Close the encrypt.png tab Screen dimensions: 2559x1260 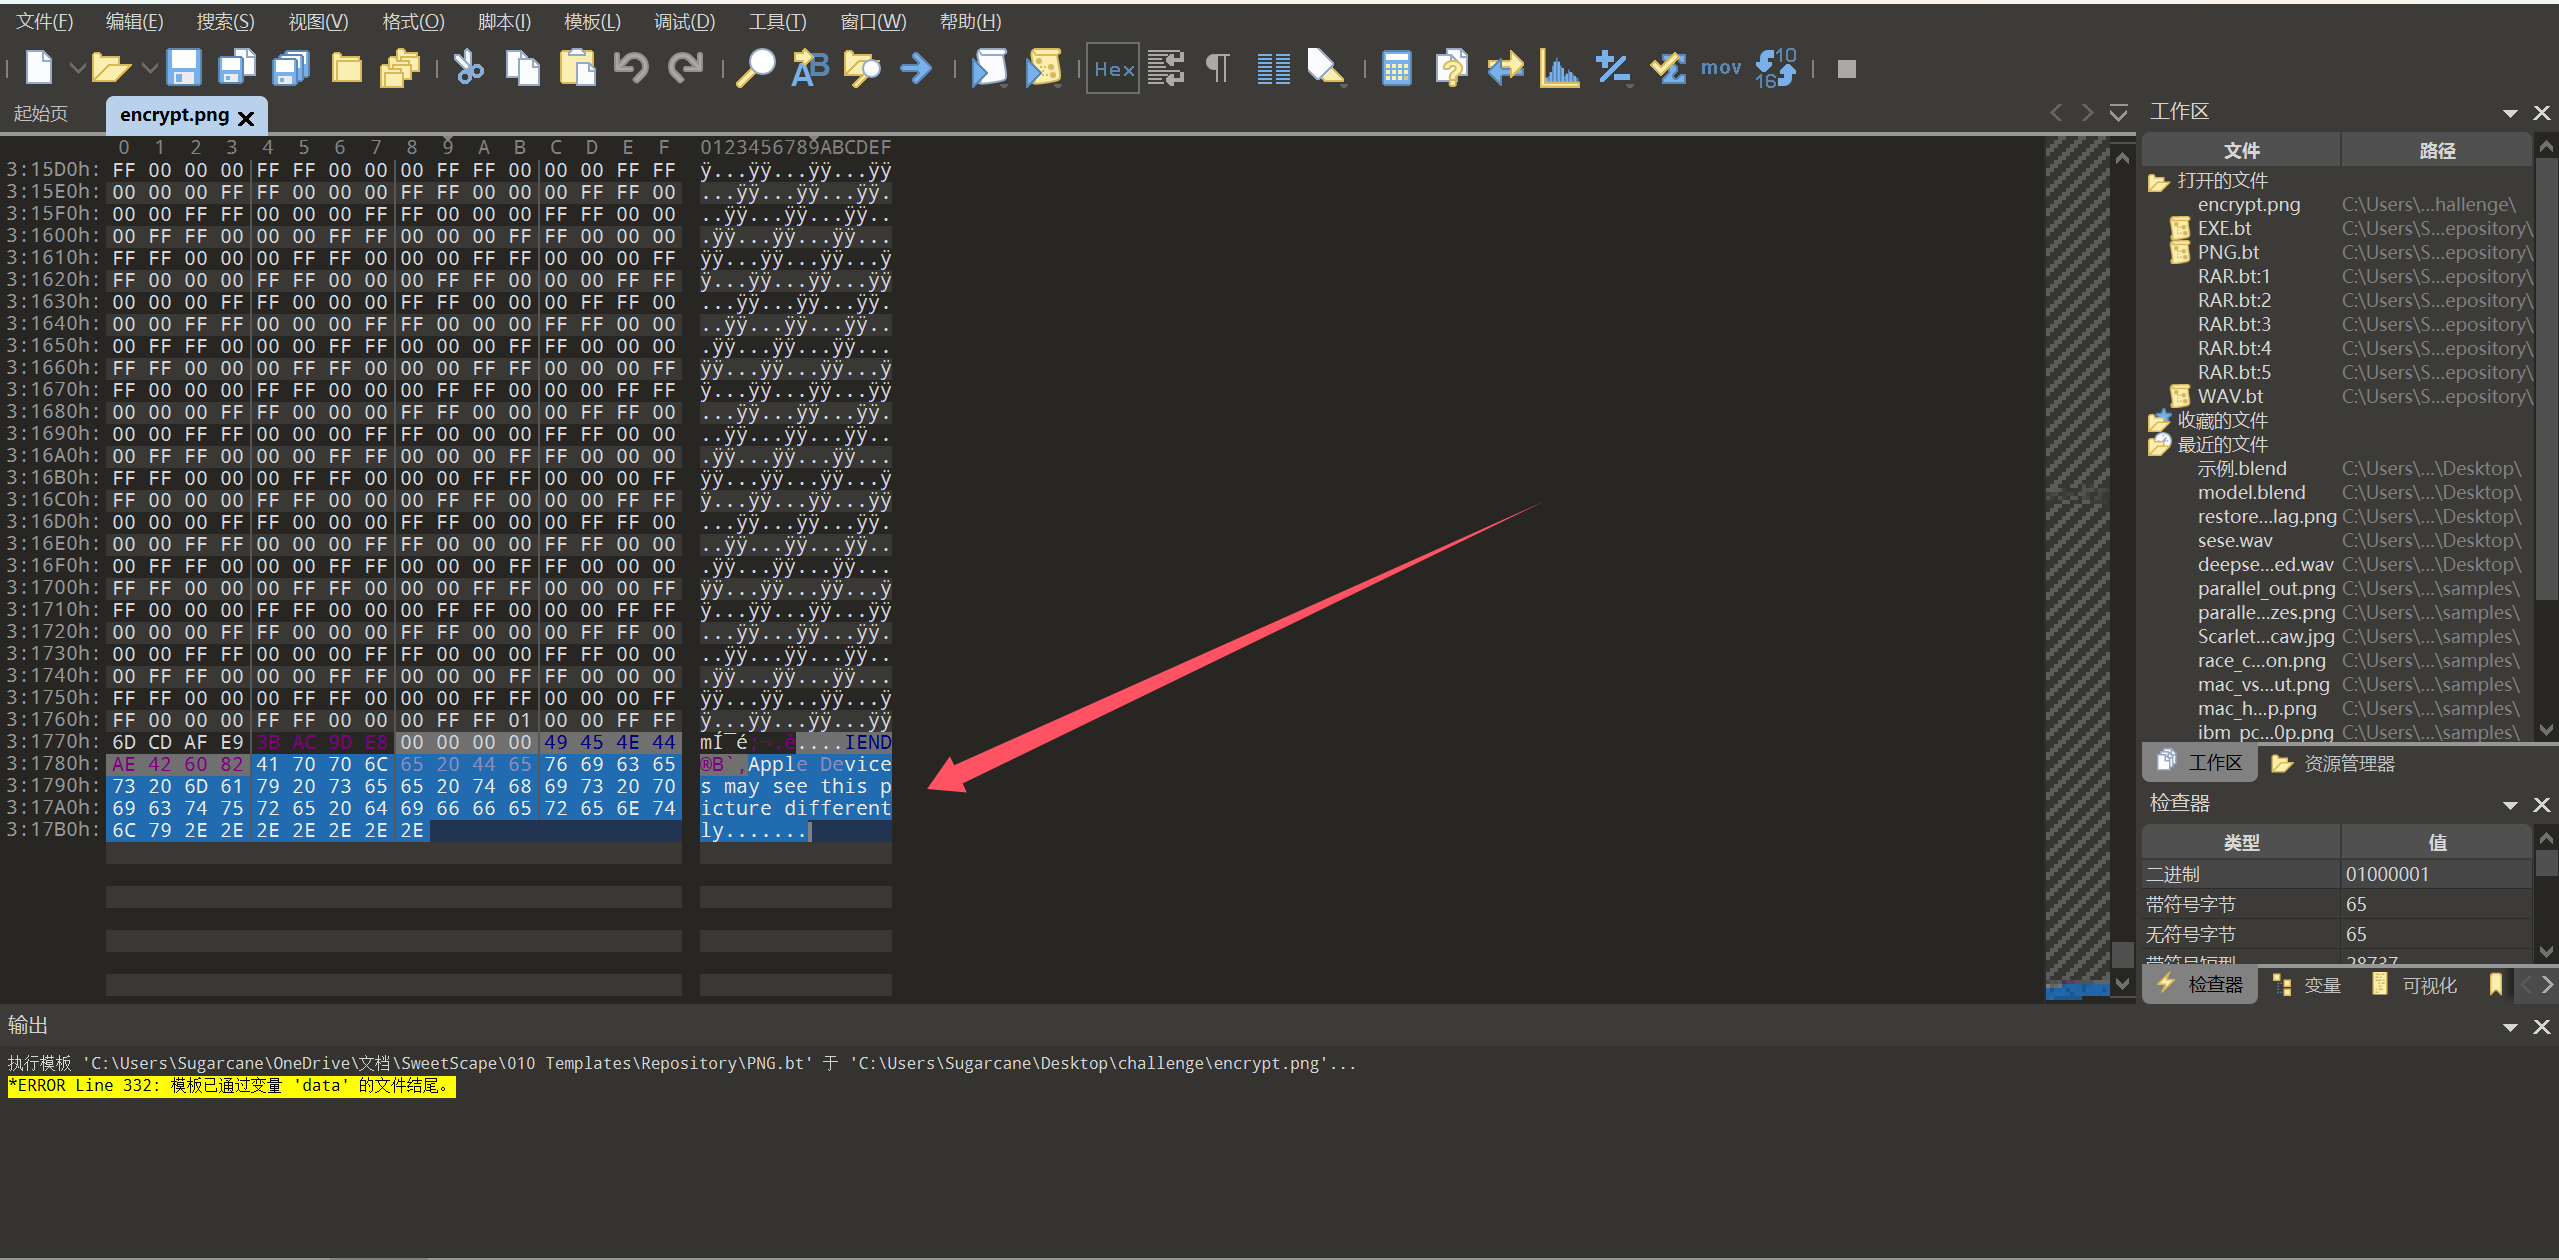pyautogui.click(x=246, y=118)
